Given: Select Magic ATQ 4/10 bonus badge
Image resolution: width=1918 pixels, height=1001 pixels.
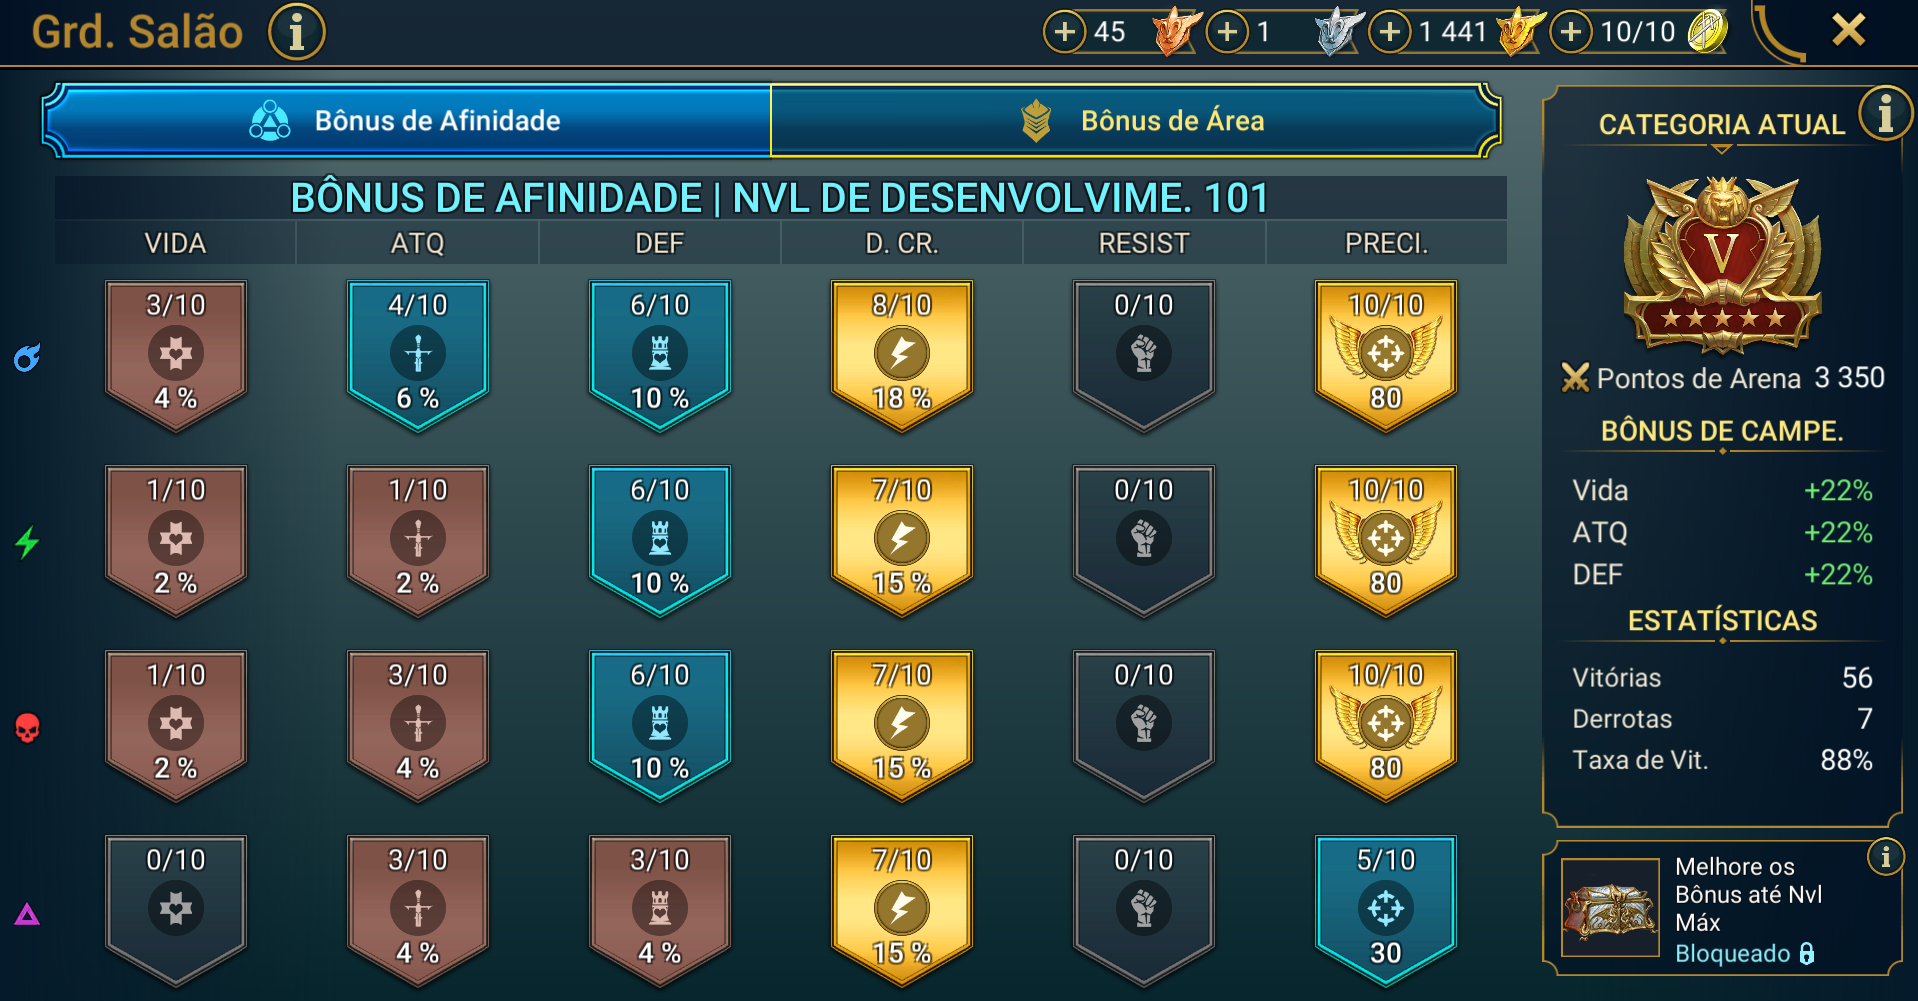Looking at the screenshot, I should pyautogui.click(x=418, y=356).
